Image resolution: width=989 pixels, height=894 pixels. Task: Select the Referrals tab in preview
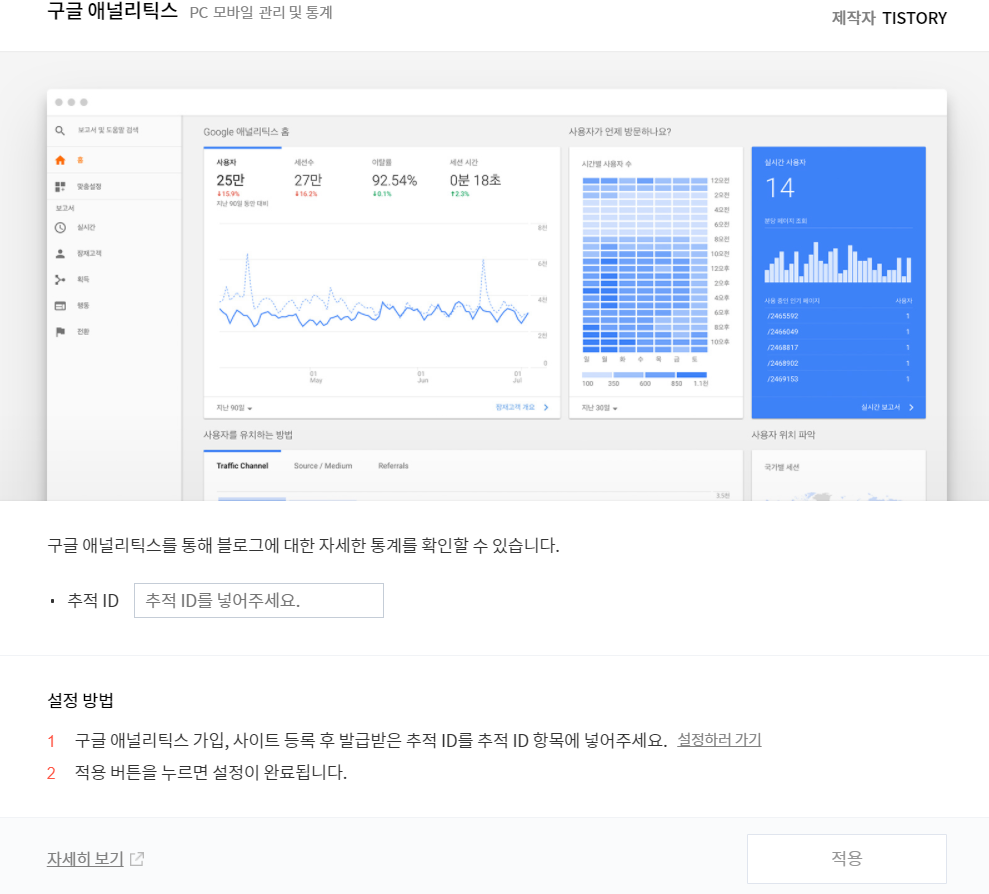point(394,466)
